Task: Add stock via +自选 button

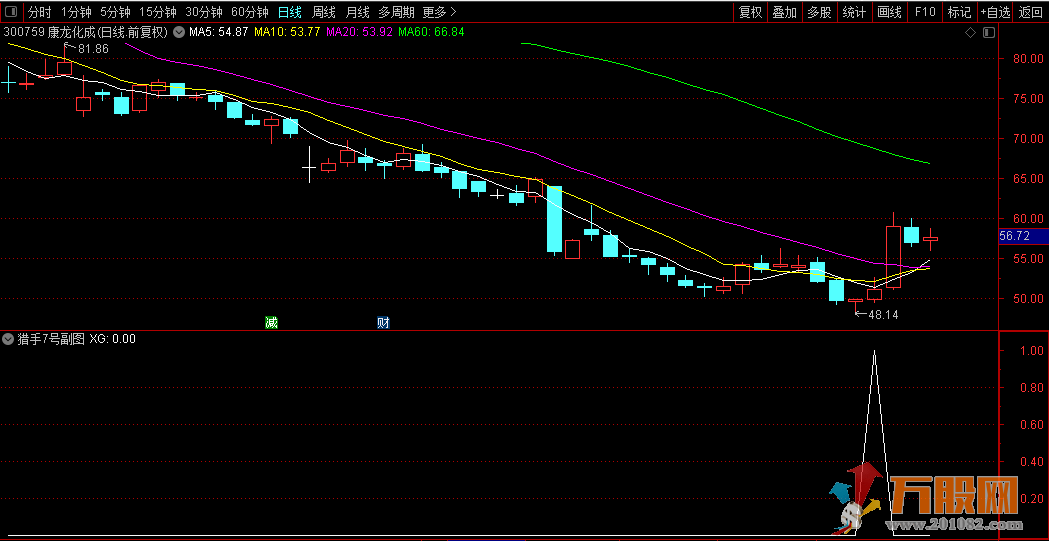Action: click(995, 11)
